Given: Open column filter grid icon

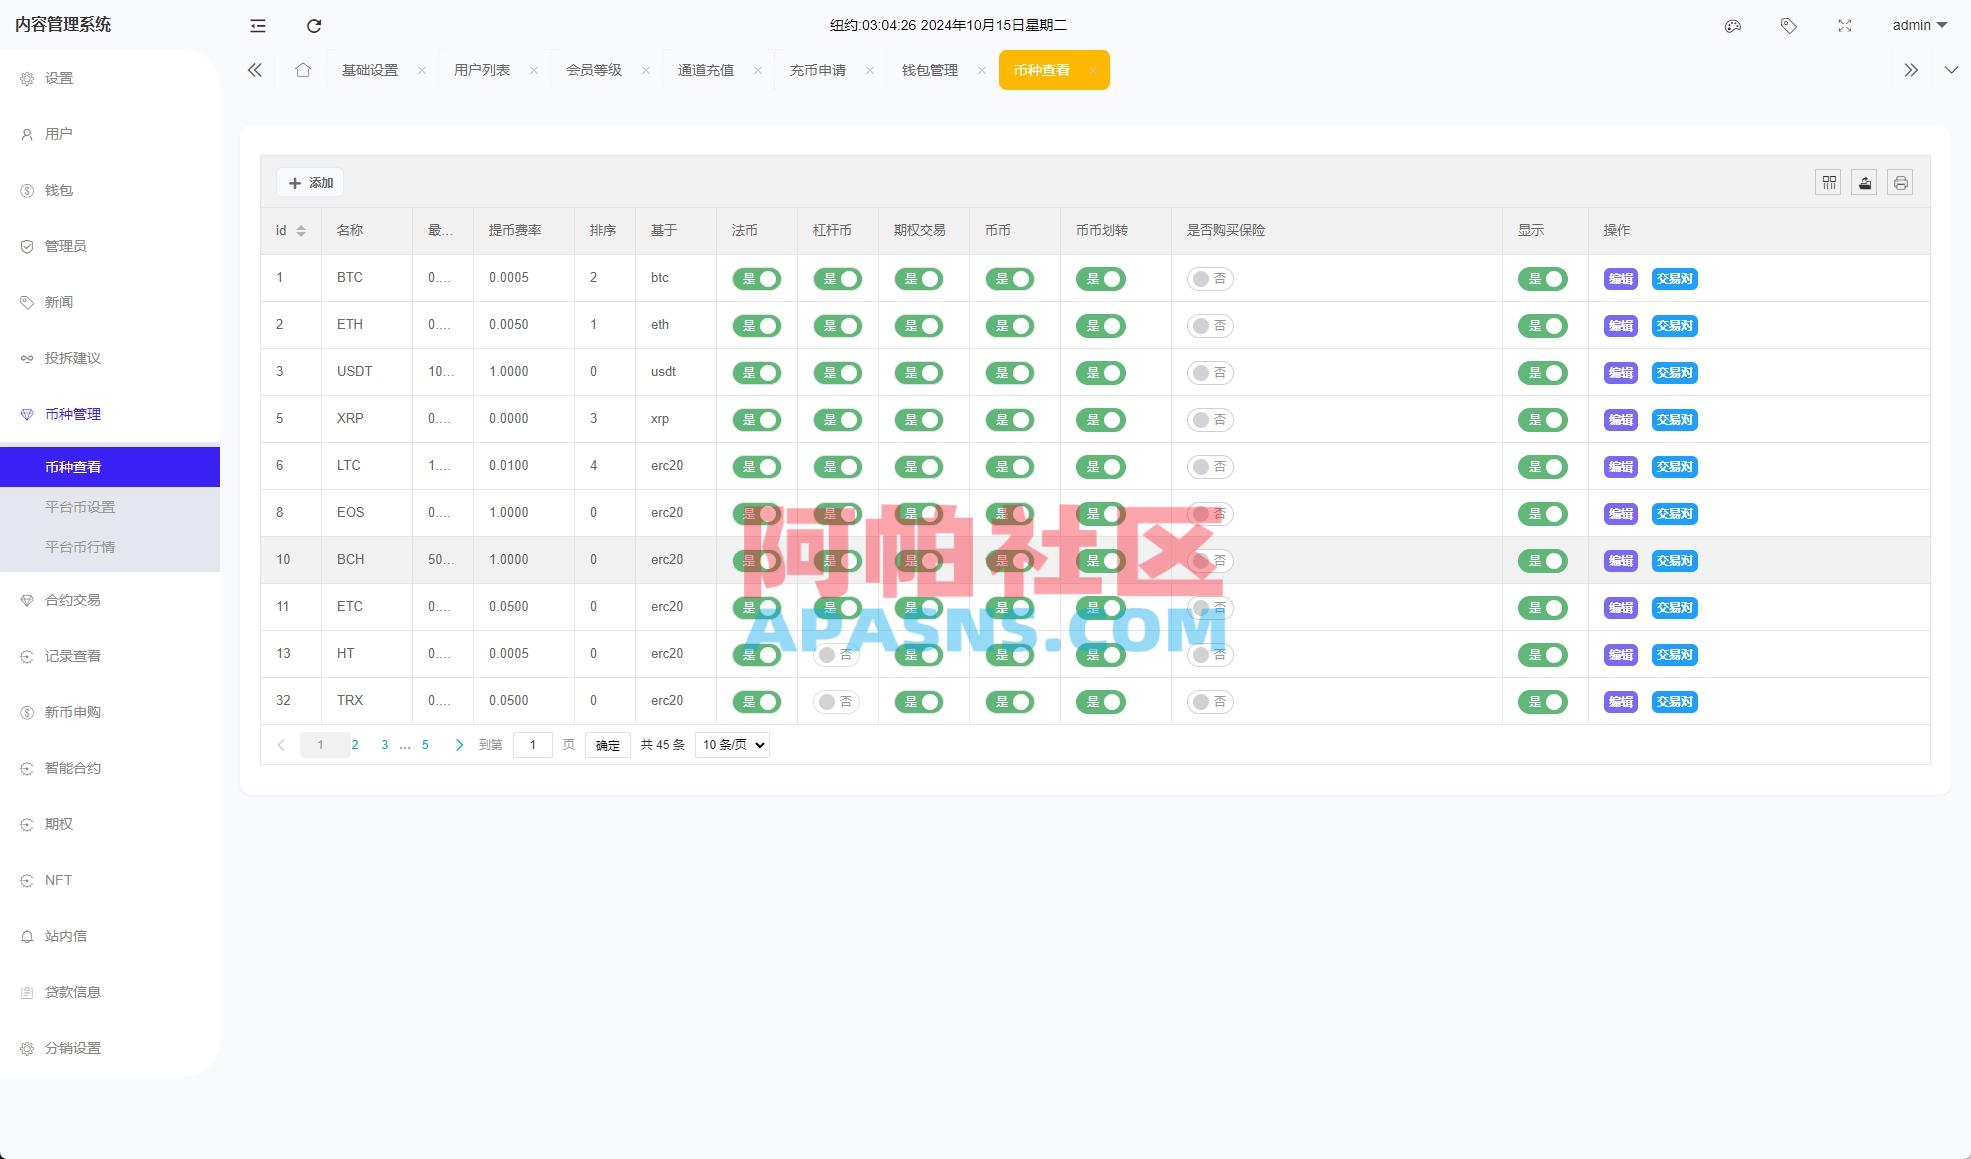Looking at the screenshot, I should pos(1828,183).
